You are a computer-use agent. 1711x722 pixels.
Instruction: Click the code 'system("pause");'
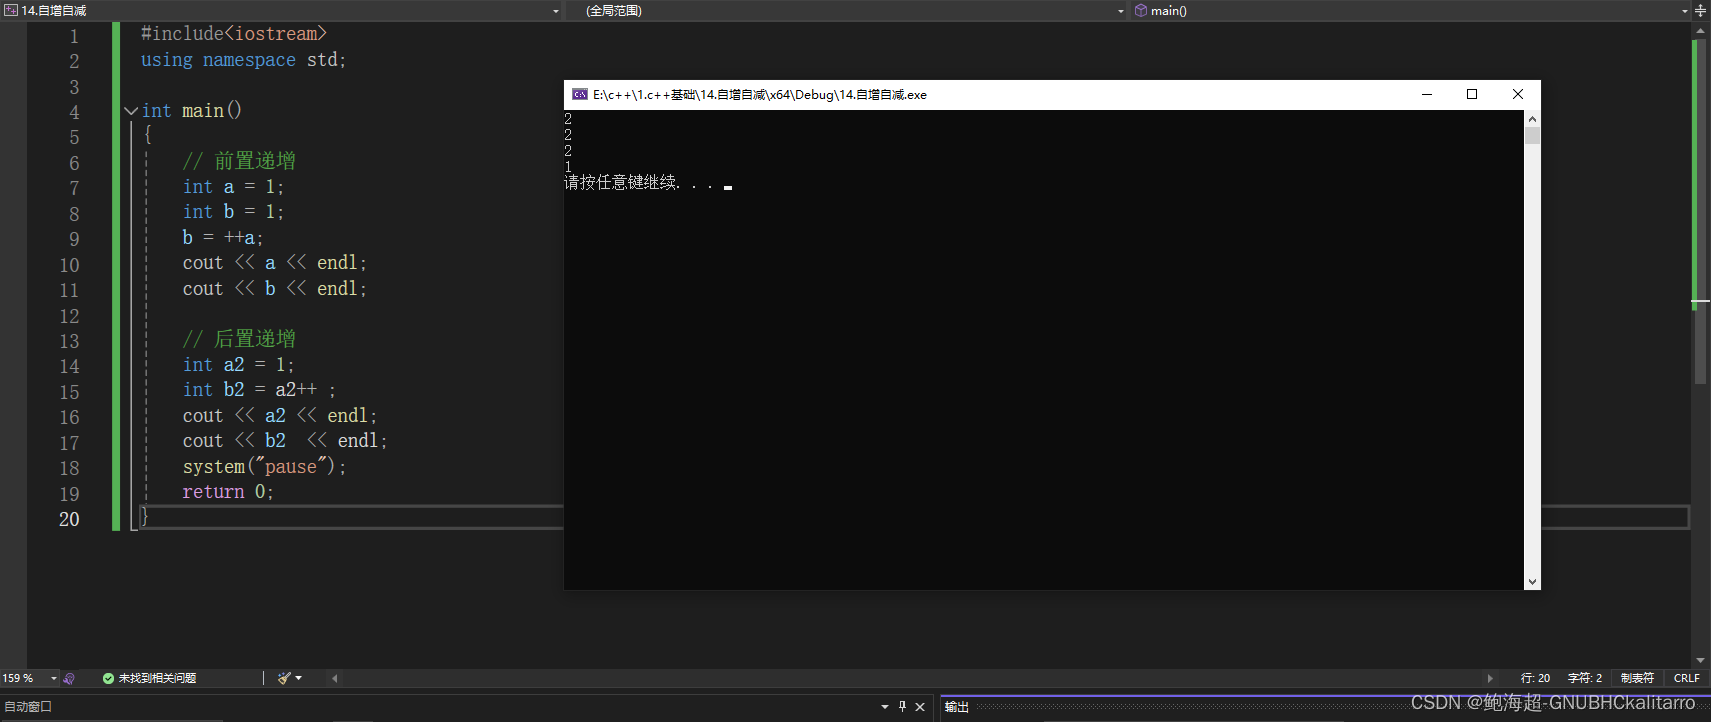(x=264, y=467)
